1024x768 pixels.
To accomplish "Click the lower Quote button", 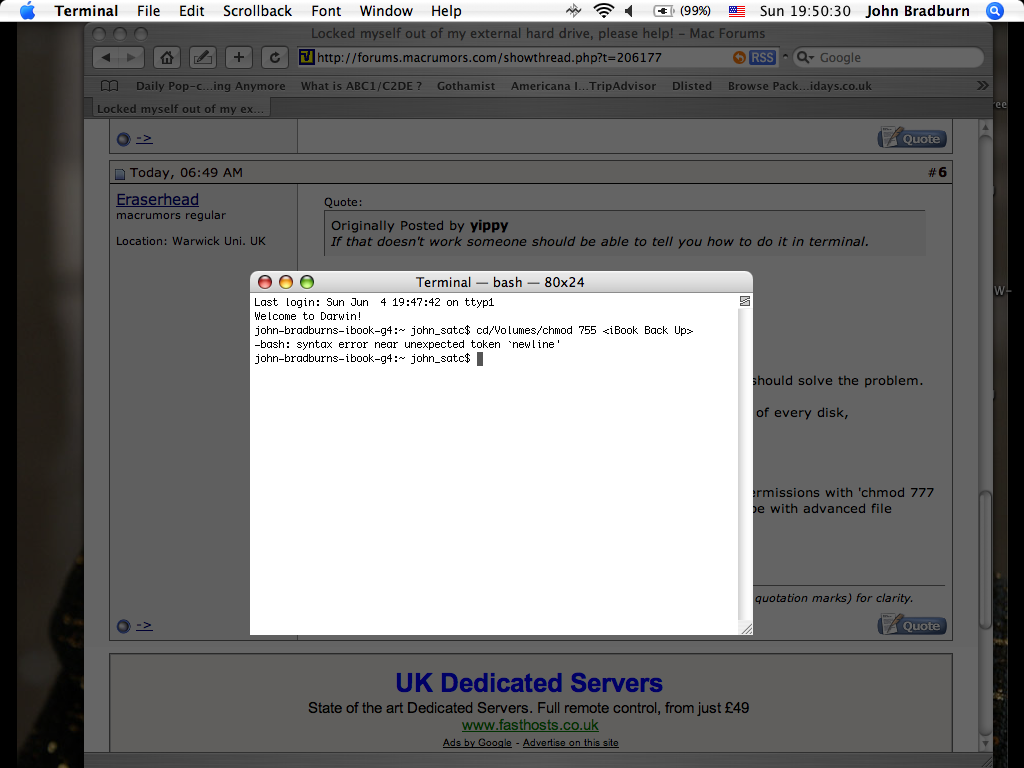I will [x=912, y=625].
